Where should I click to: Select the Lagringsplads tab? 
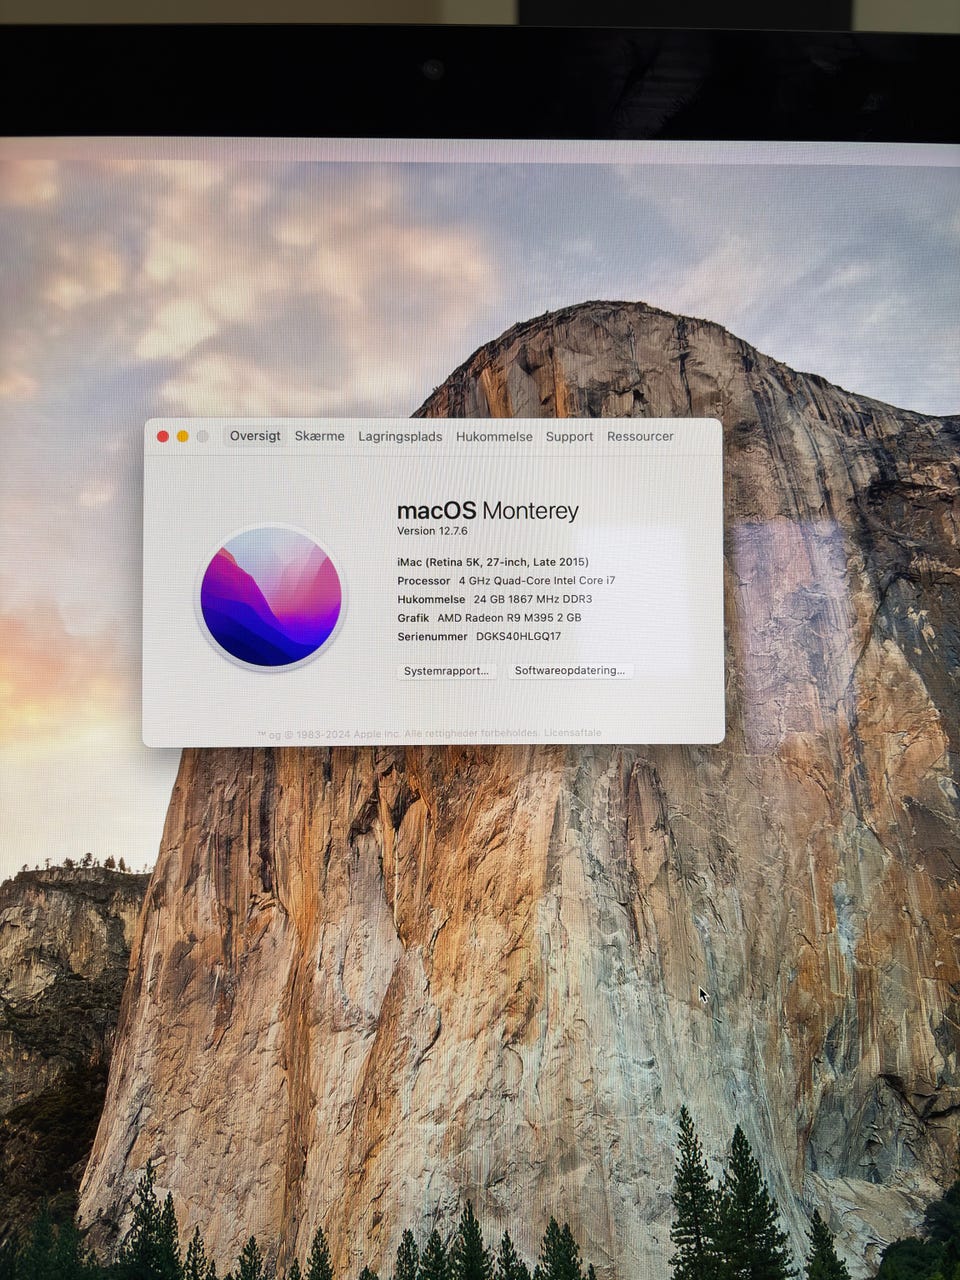[400, 436]
